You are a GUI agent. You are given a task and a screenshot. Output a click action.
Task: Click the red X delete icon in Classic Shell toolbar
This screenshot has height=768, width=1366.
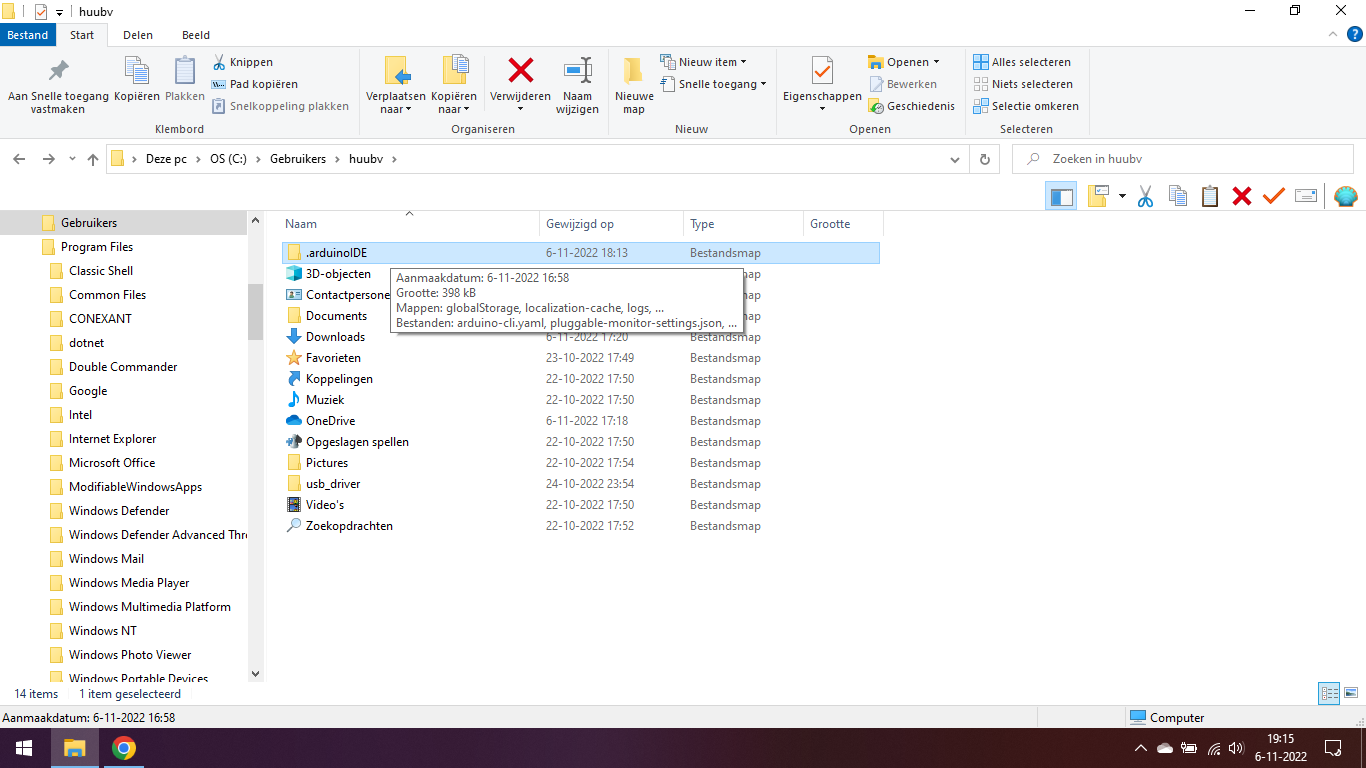pyautogui.click(x=1242, y=196)
